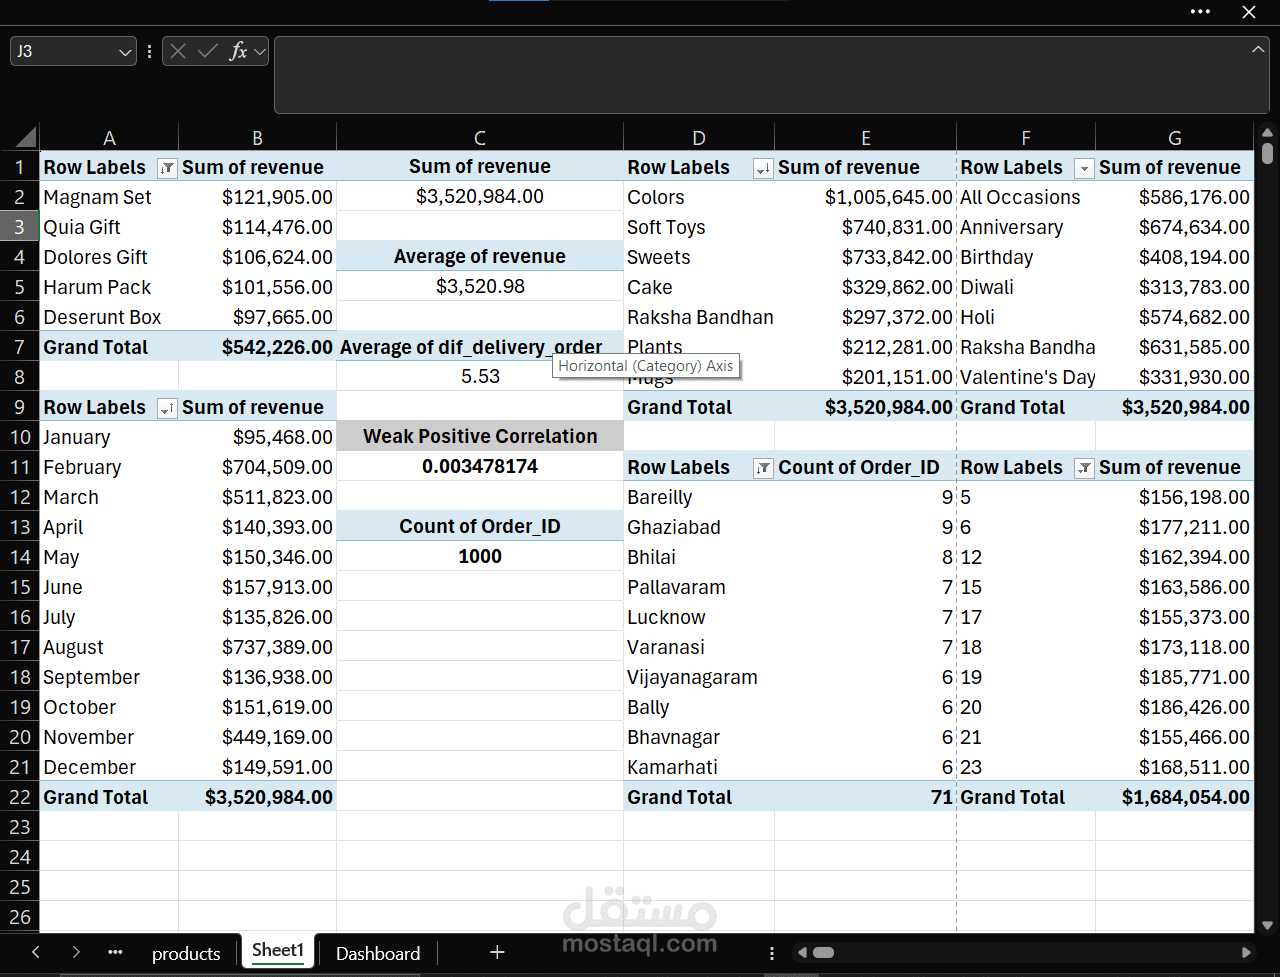Click the 1000 order count cell
This screenshot has height=977, width=1280.
pyautogui.click(x=480, y=556)
